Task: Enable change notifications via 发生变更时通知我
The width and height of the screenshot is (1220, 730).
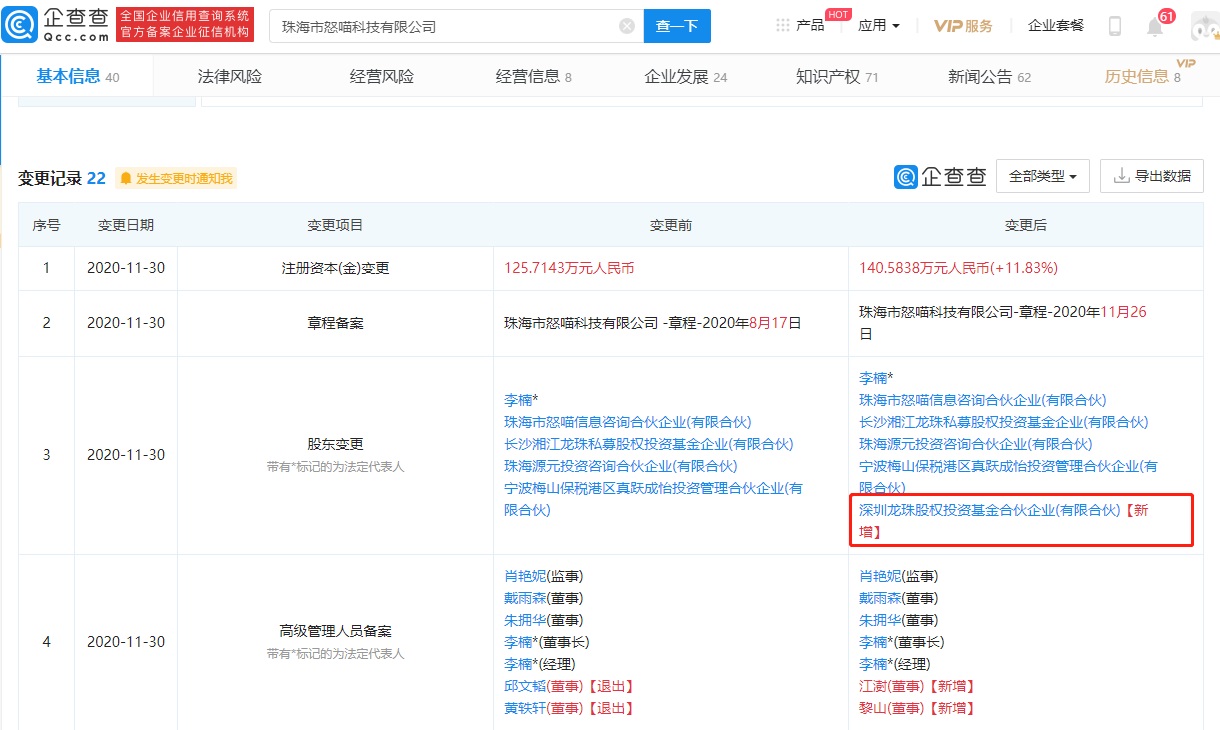Action: pos(176,177)
